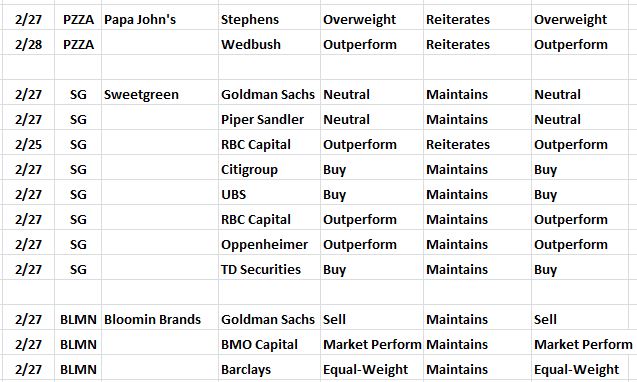Select the Oppenheimer firm cell
The height and width of the screenshot is (382, 637).
(x=269, y=244)
